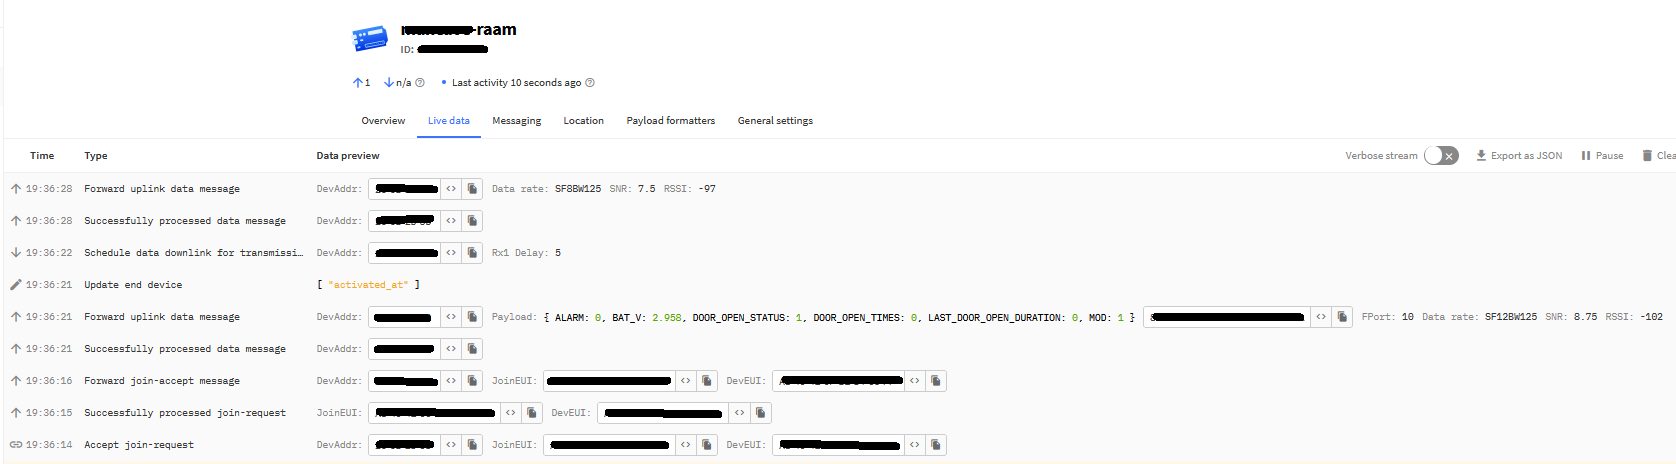The image size is (1676, 464).
Task: Copy DevAddr in Forward join-accept row
Action: point(472,381)
